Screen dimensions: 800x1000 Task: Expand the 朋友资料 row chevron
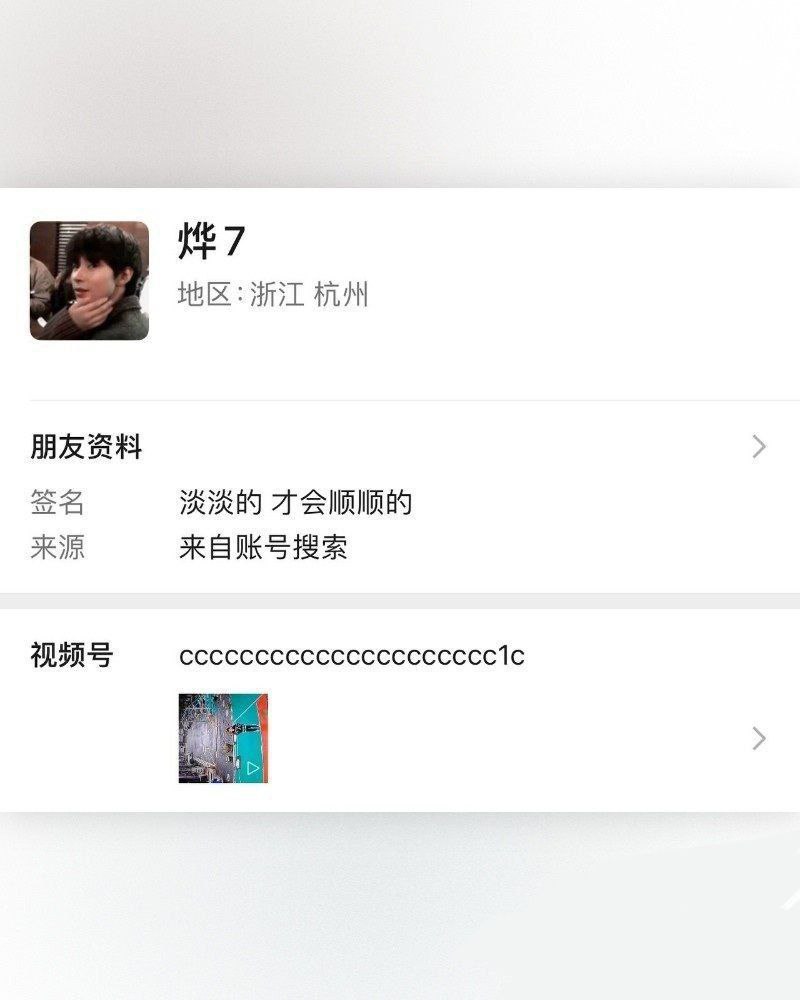point(759,446)
